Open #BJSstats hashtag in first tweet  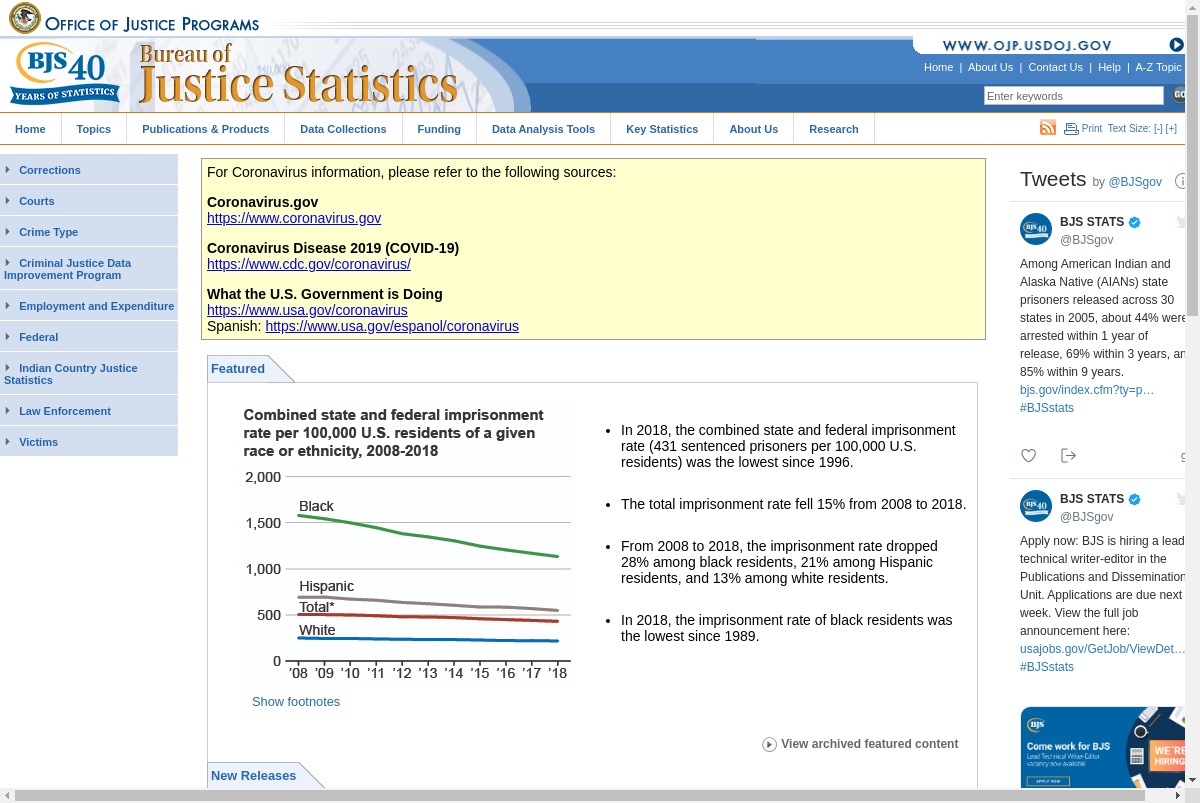(1047, 408)
